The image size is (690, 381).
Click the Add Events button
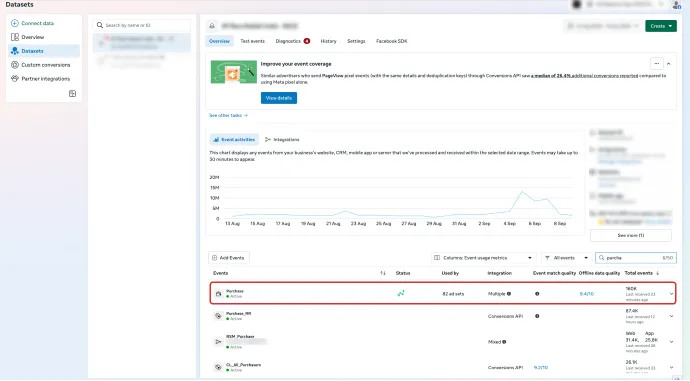click(x=229, y=258)
